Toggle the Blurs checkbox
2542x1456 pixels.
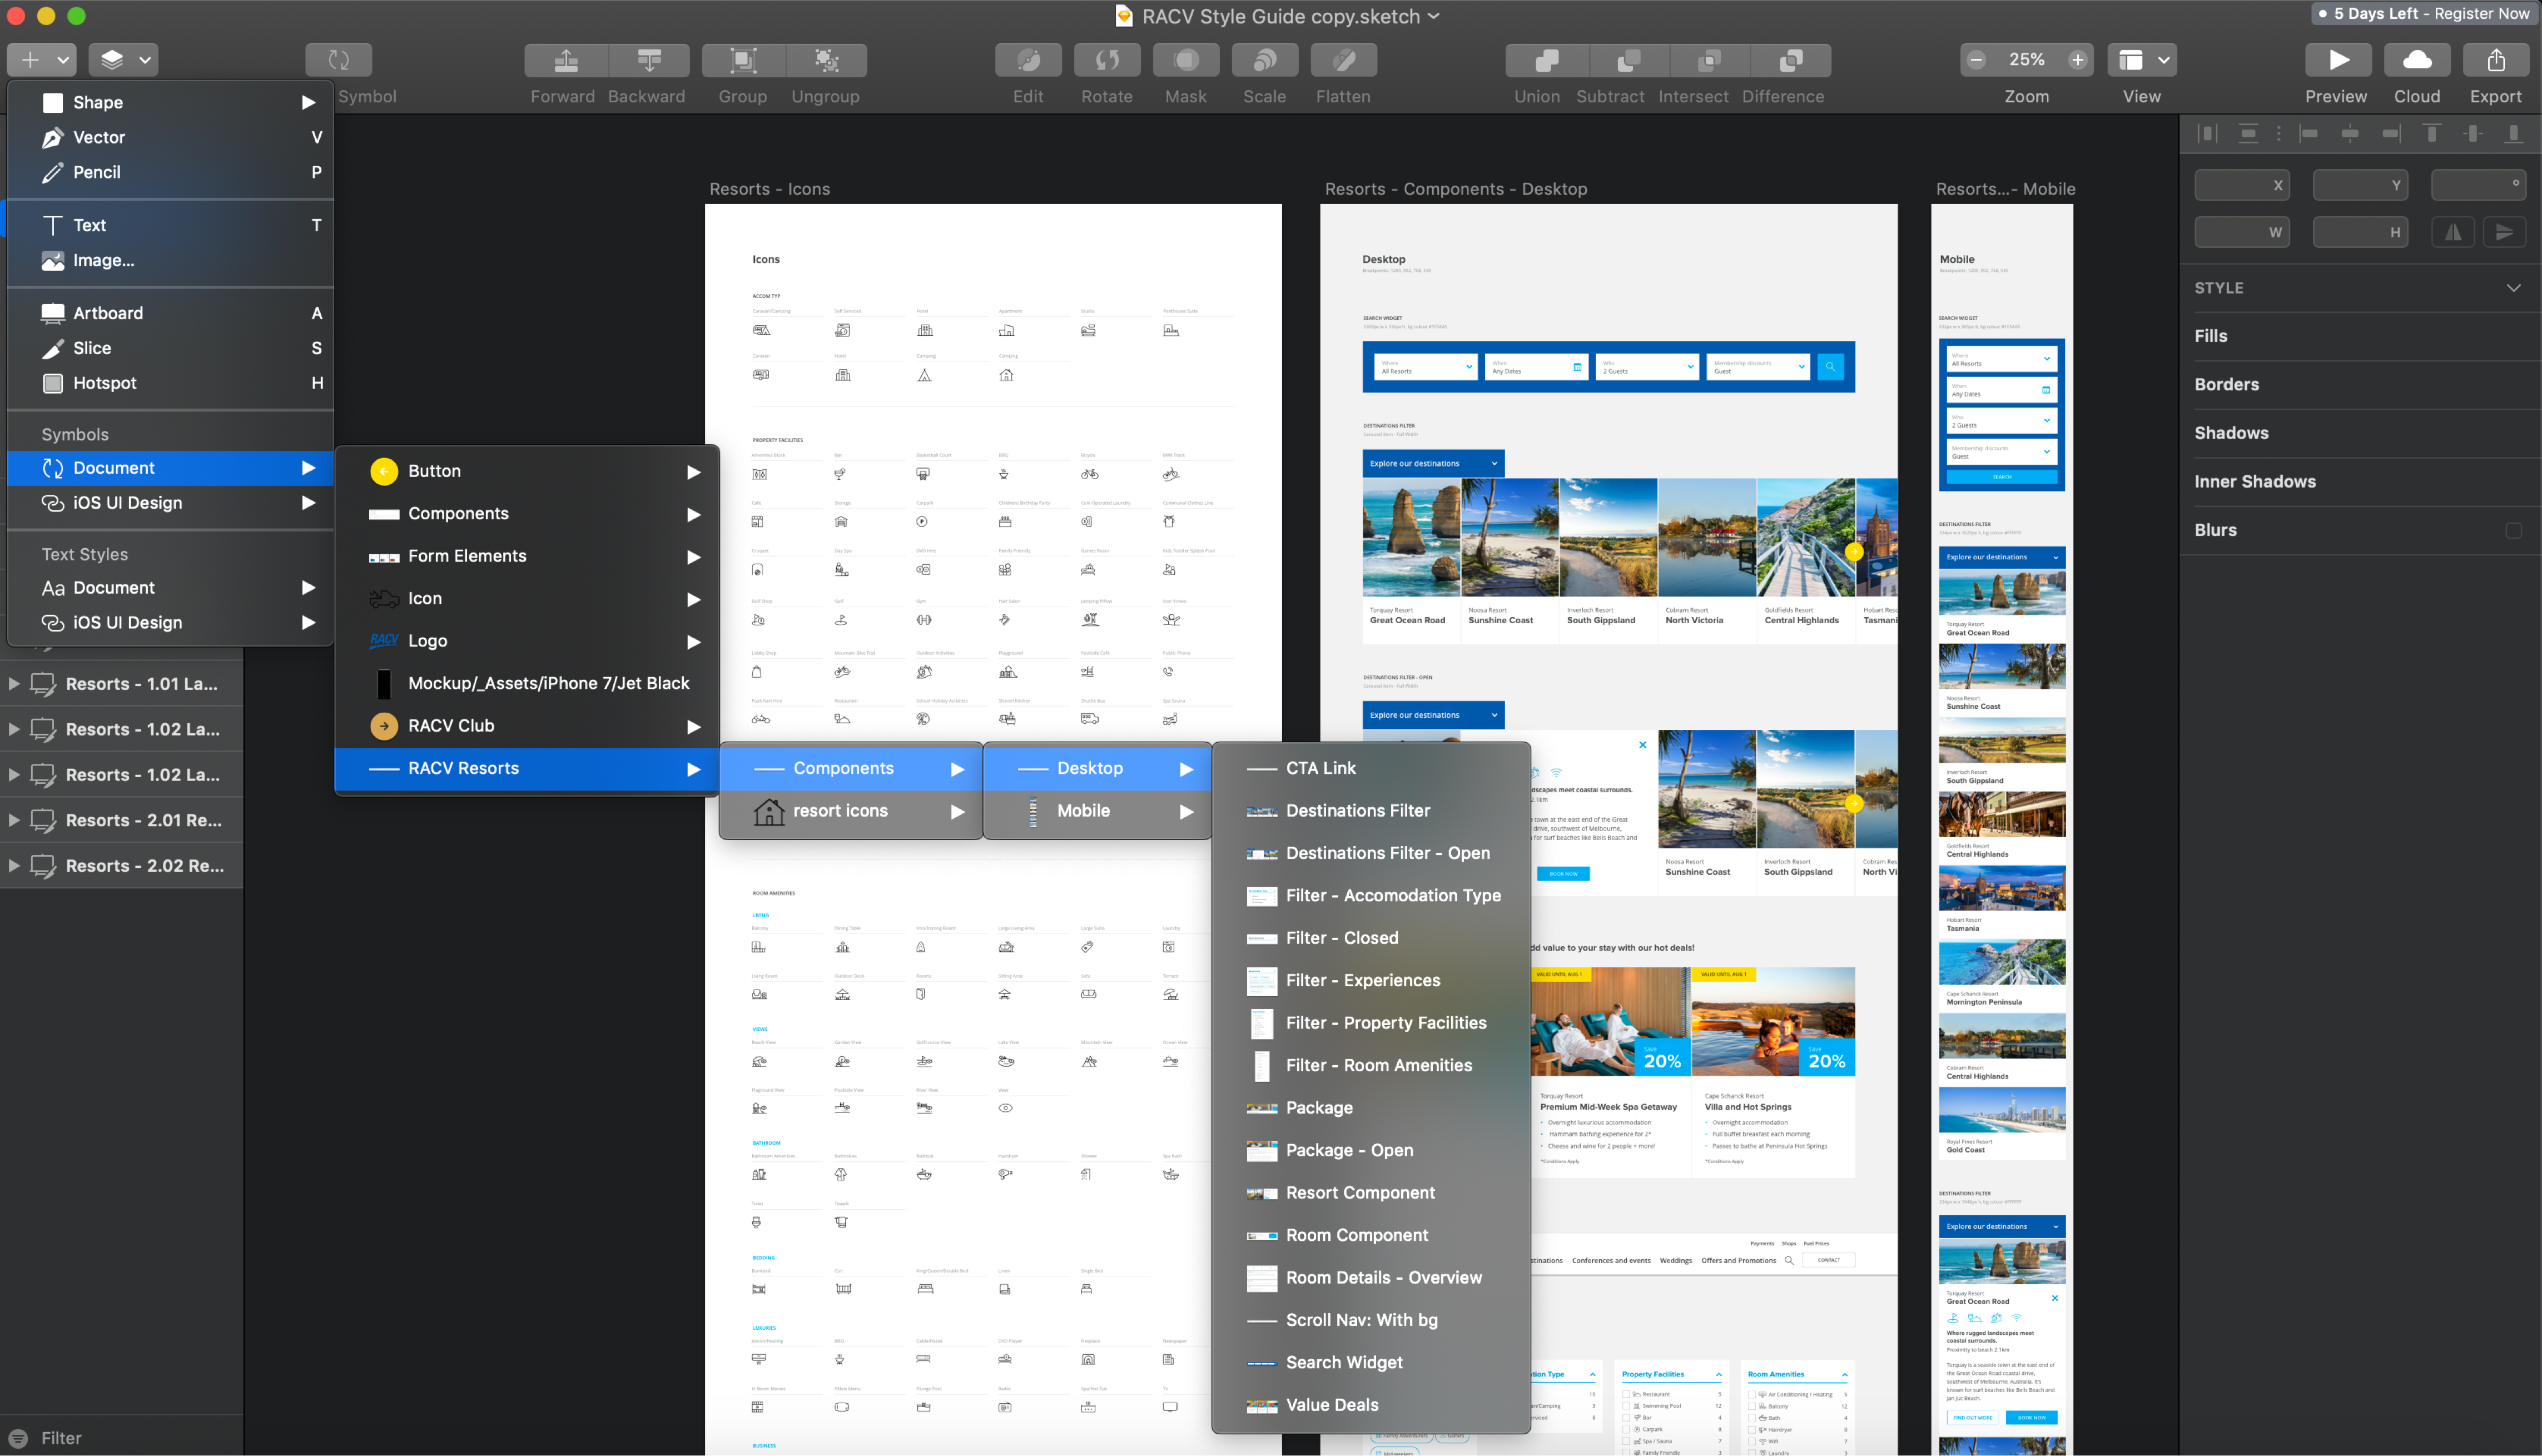2513,530
